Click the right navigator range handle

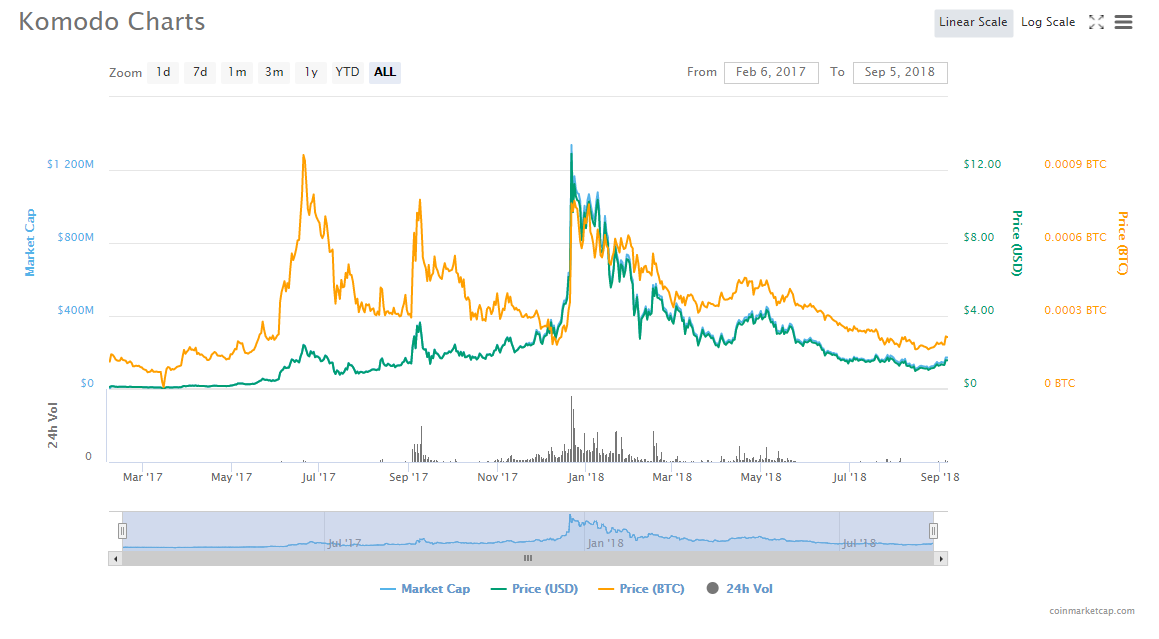click(934, 530)
